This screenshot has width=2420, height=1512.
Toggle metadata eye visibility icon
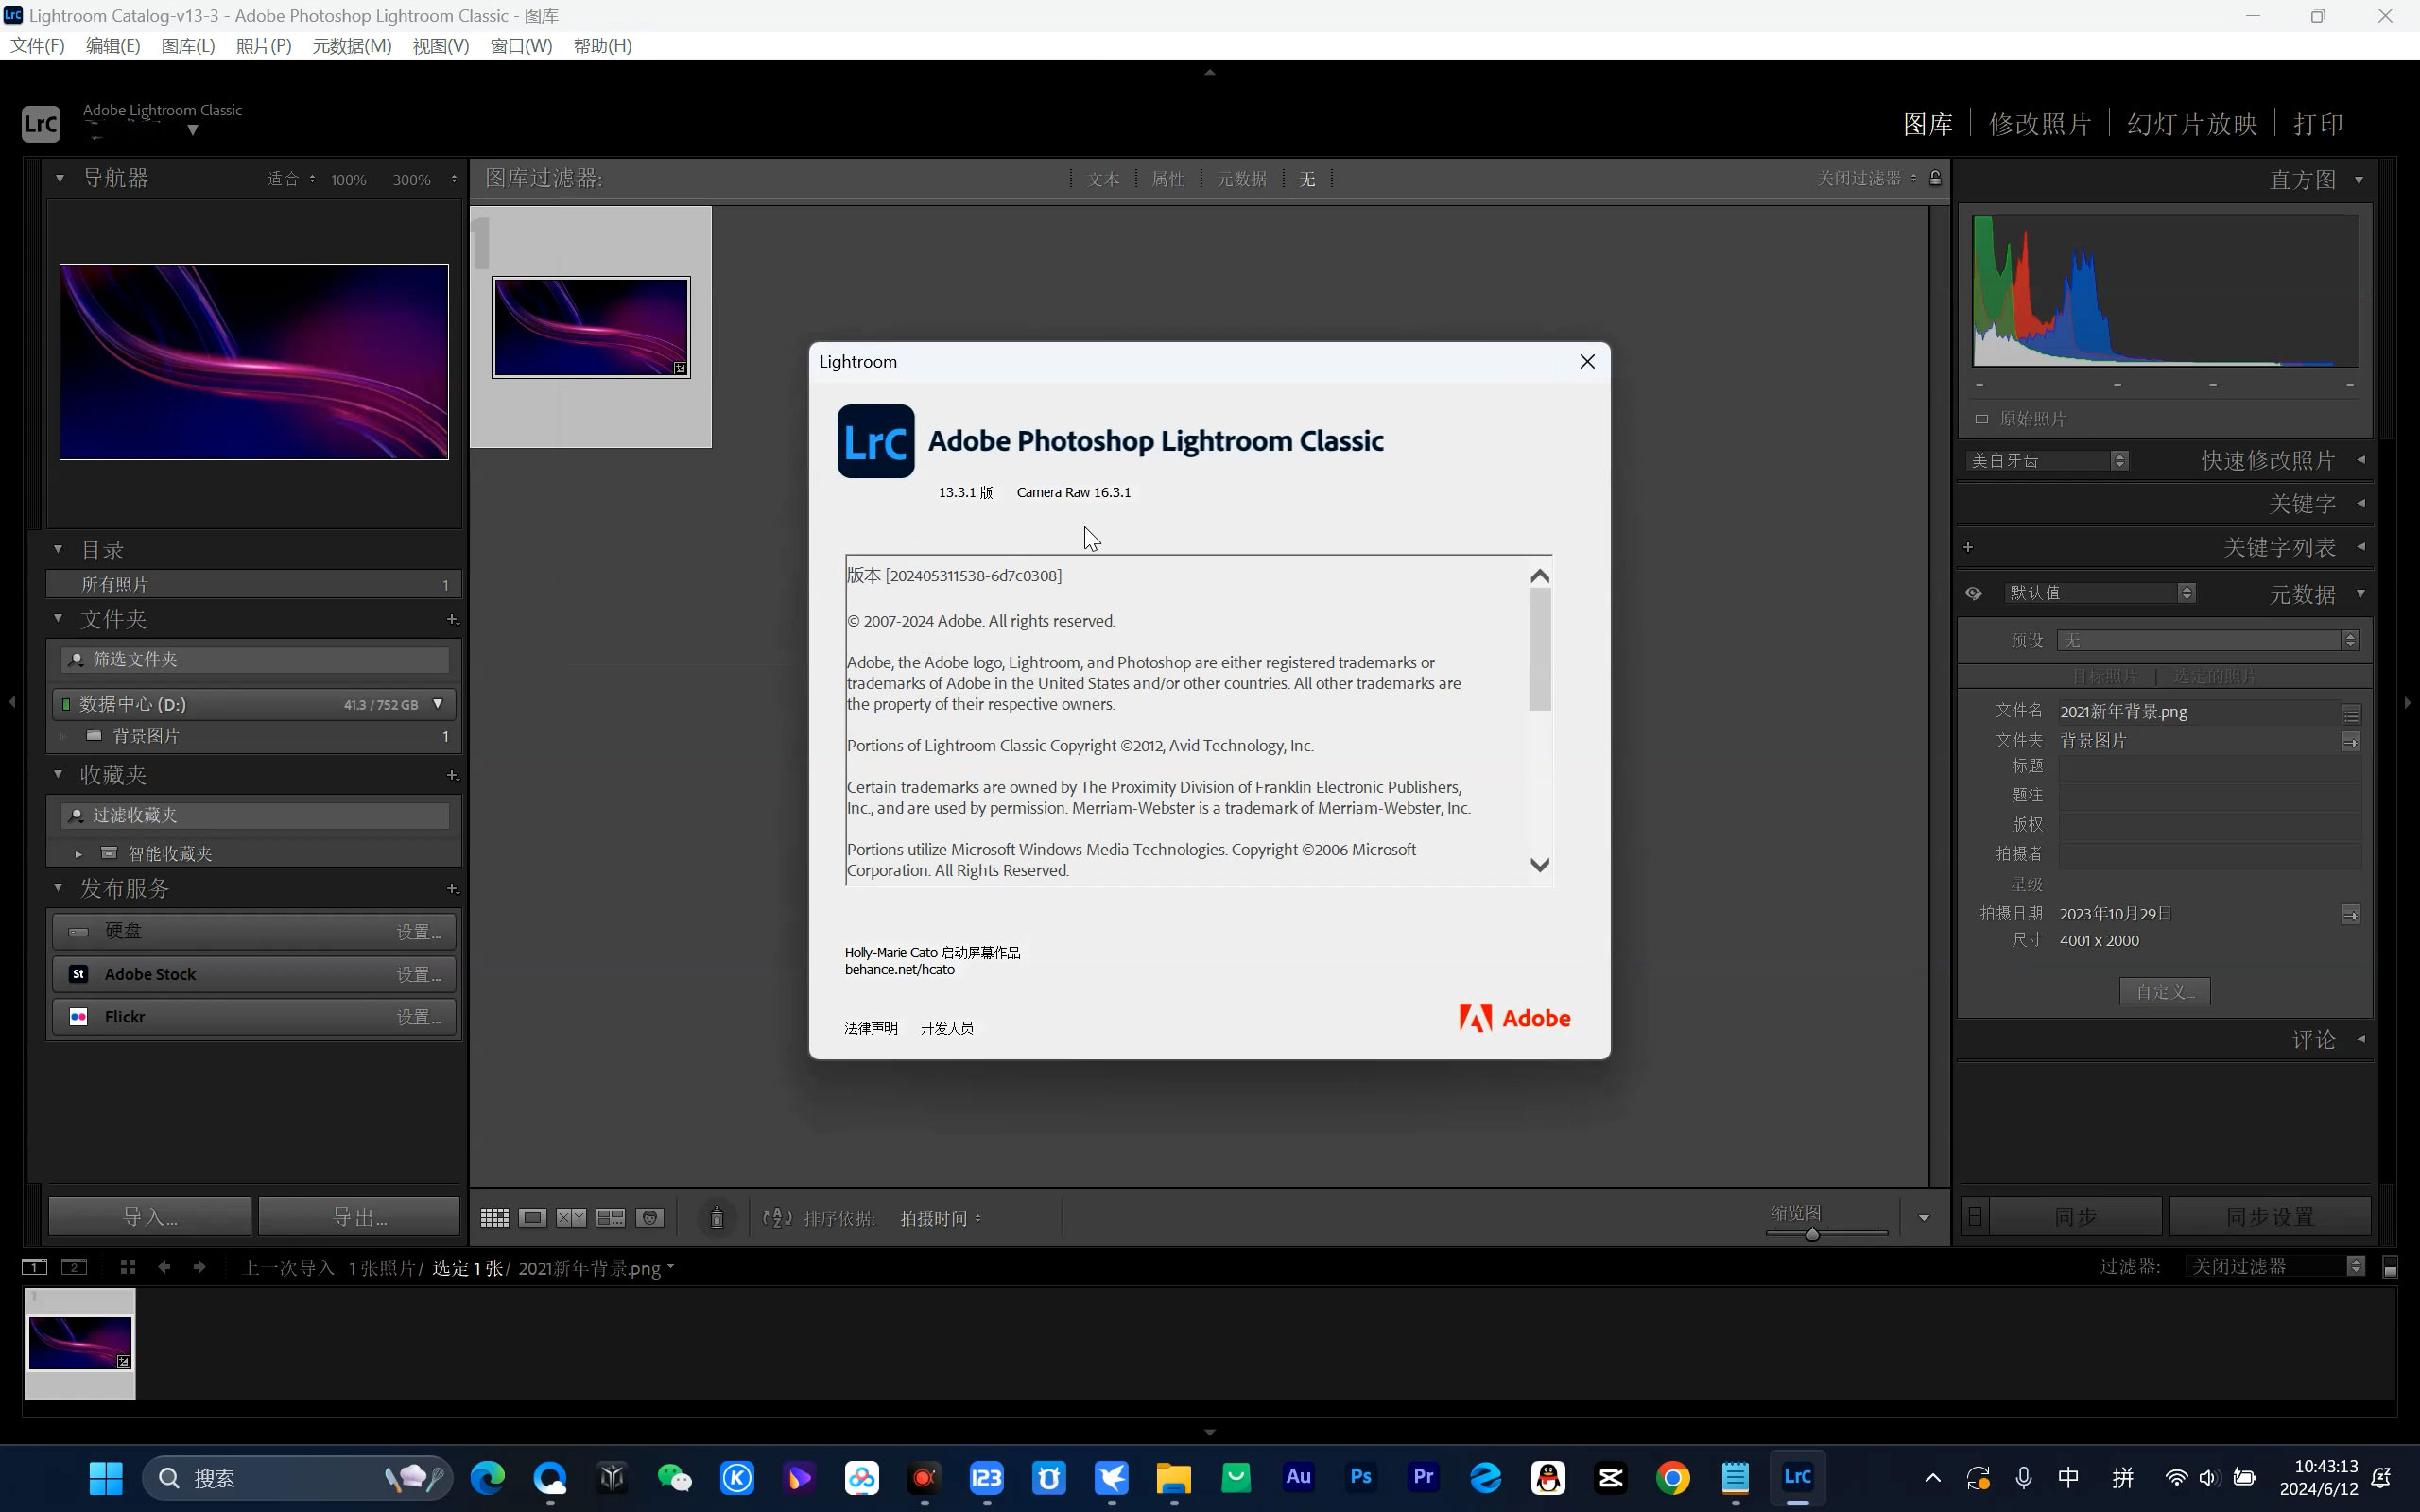1973,593
